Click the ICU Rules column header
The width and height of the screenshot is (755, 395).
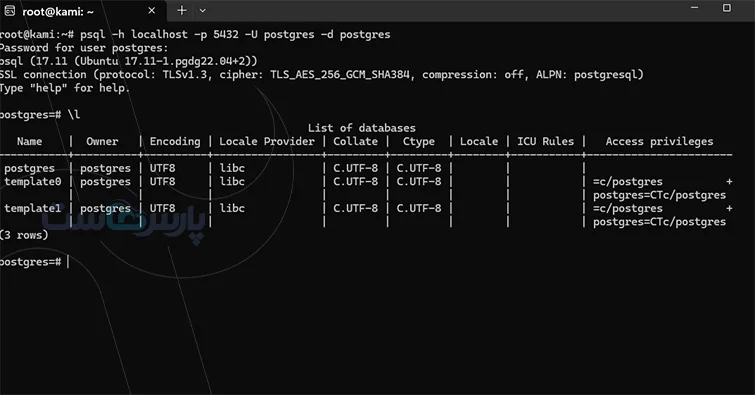pos(546,142)
